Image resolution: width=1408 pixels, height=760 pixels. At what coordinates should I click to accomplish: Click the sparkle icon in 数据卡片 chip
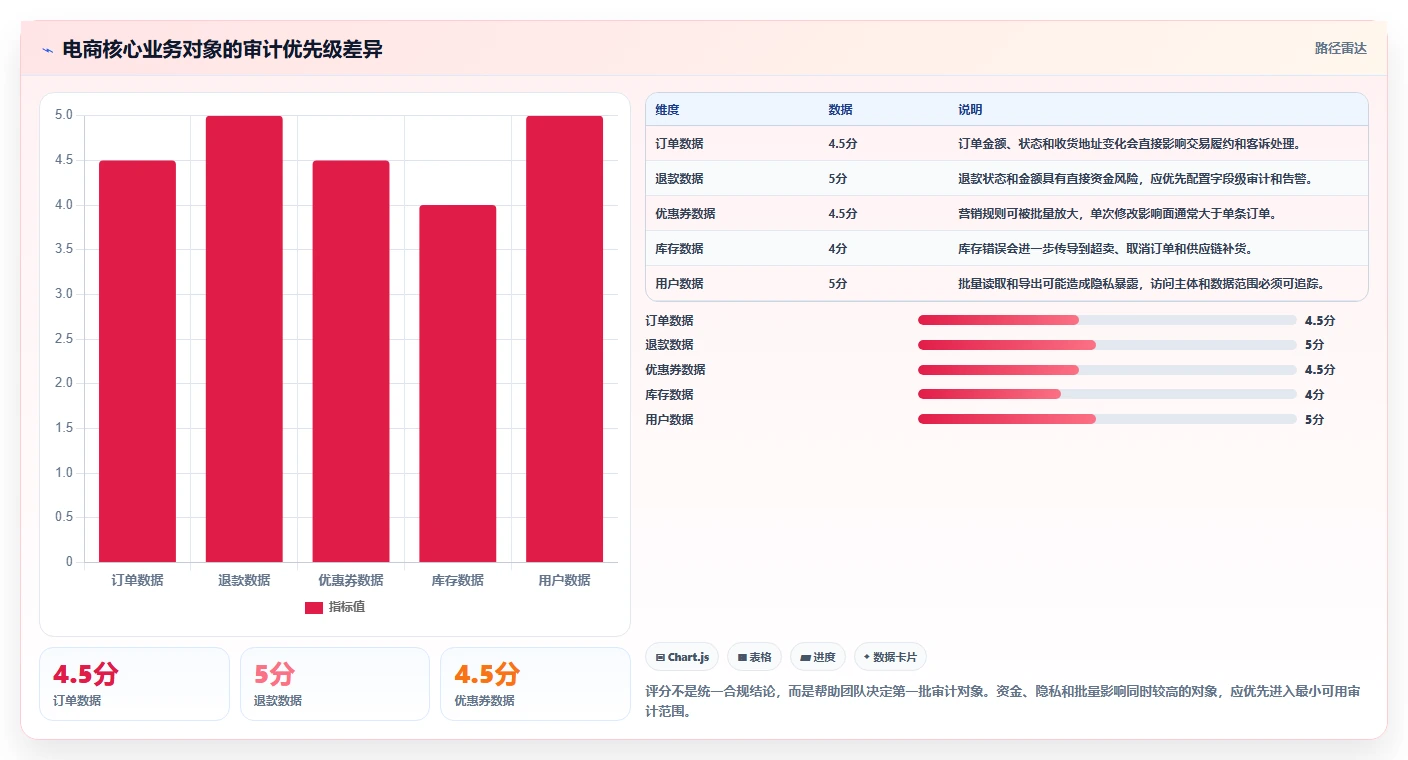coord(867,658)
